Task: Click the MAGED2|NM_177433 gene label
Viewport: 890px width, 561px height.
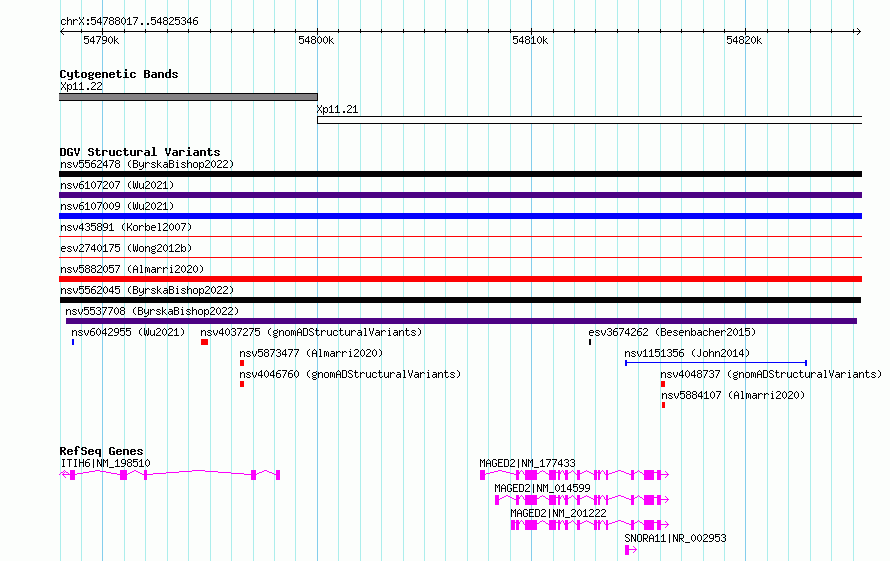Action: point(527,463)
